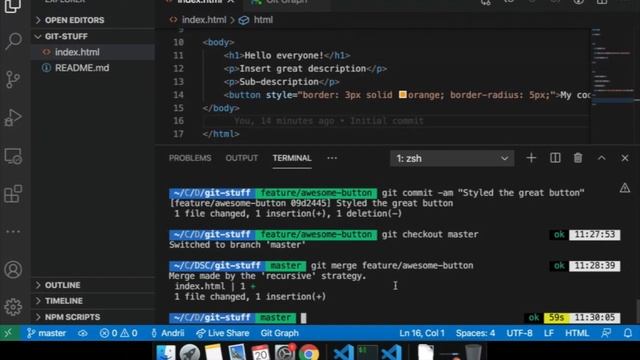The height and width of the screenshot is (360, 640).
Task: Open the Extensions view
Action: (13, 194)
